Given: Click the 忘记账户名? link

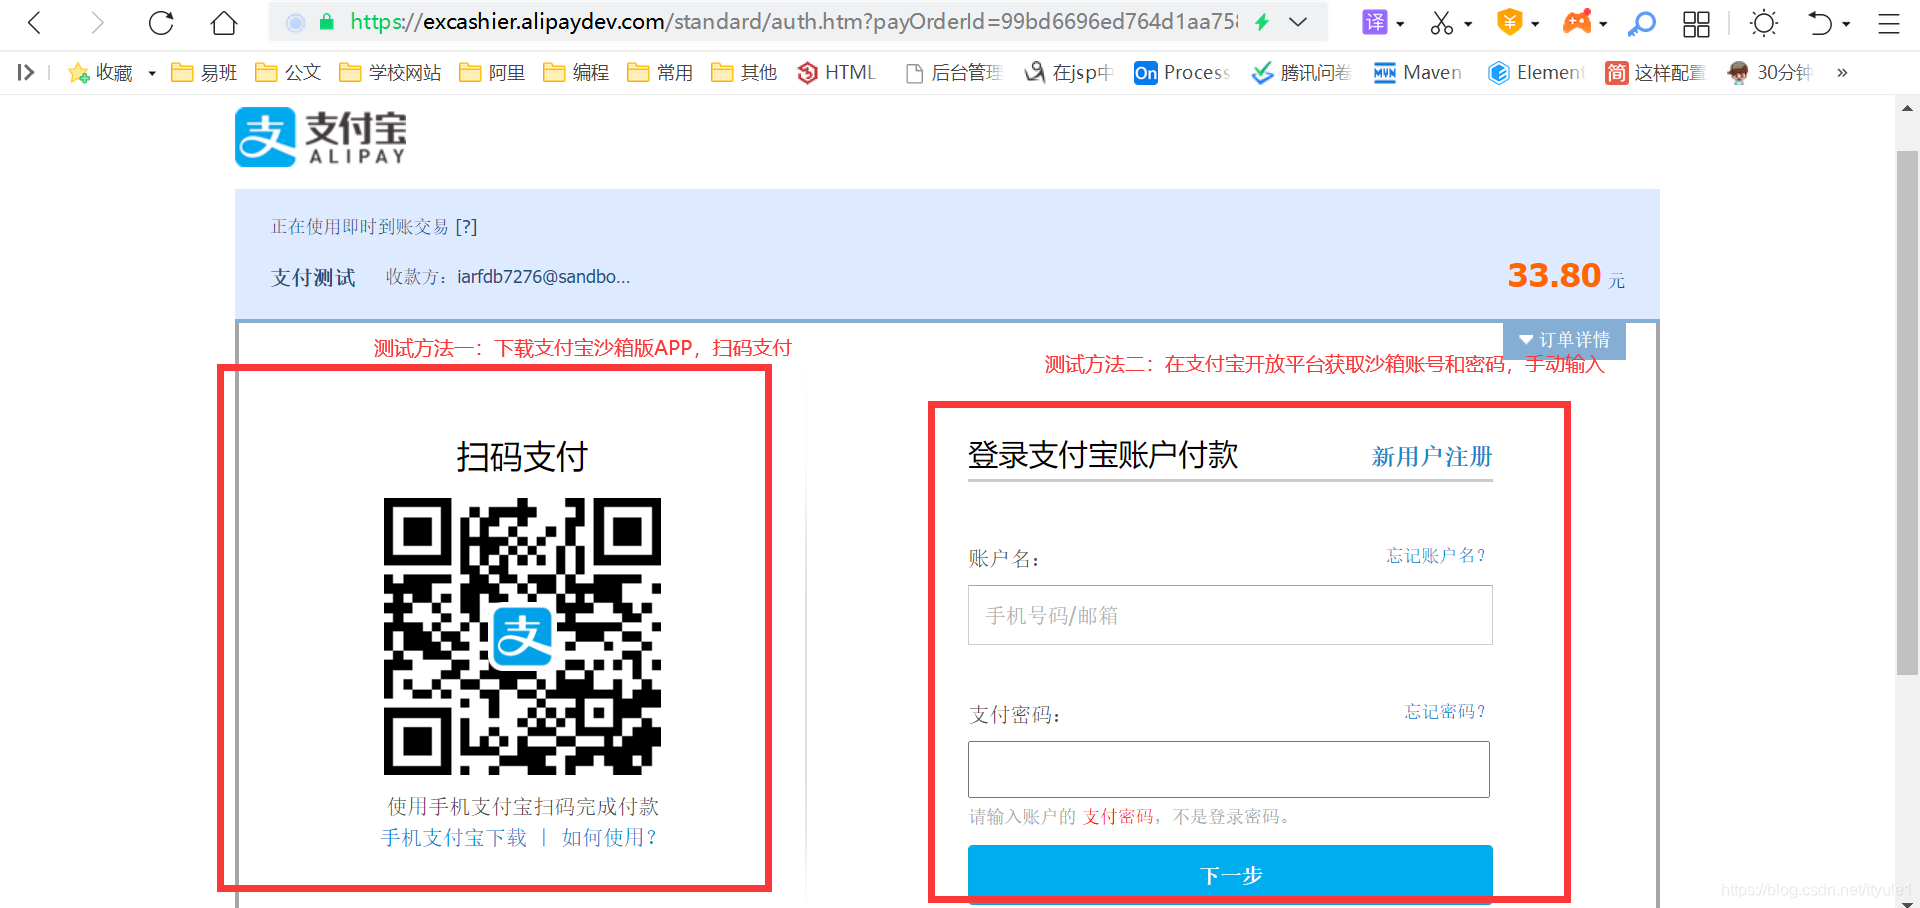Looking at the screenshot, I should click(1436, 555).
